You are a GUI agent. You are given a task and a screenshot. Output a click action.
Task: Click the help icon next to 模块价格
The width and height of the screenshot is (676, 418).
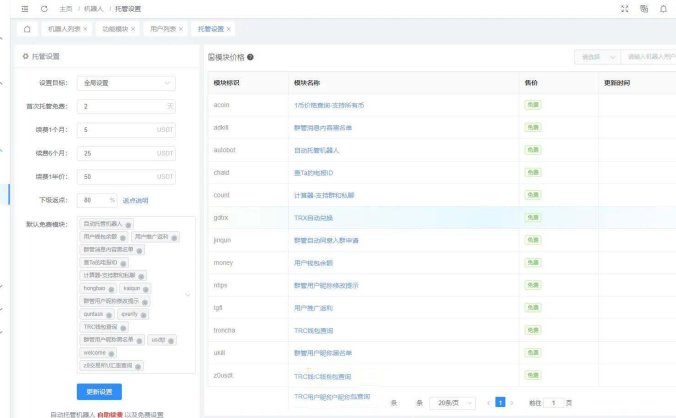tap(250, 57)
